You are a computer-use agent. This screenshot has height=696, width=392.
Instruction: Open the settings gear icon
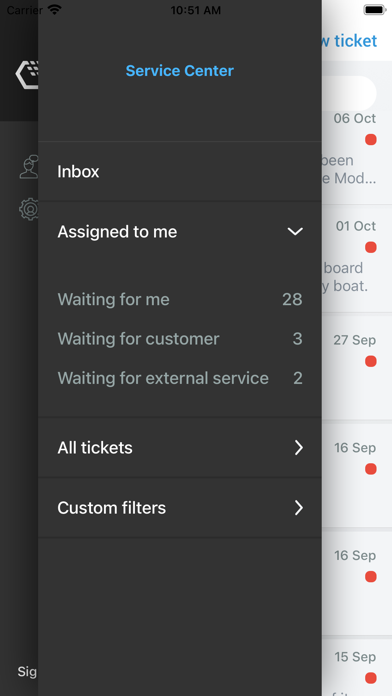29,209
